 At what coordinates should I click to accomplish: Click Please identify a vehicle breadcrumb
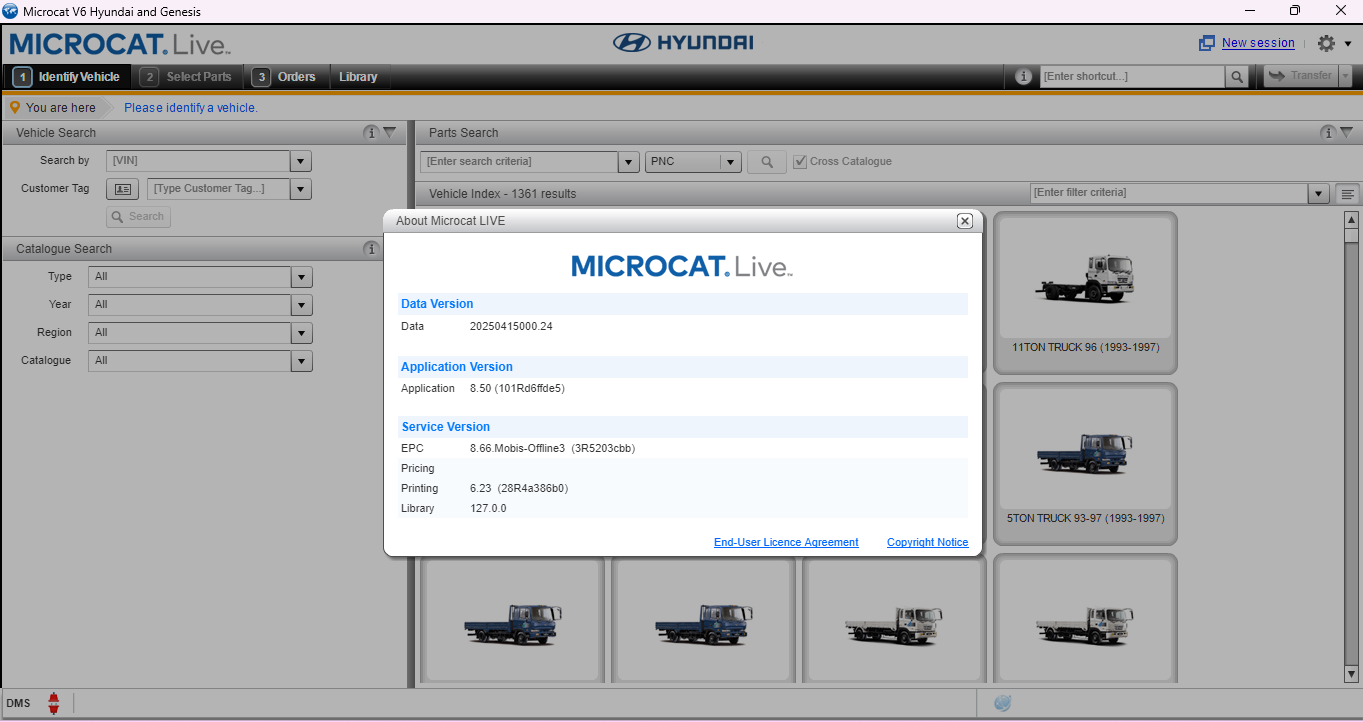pyautogui.click(x=191, y=107)
